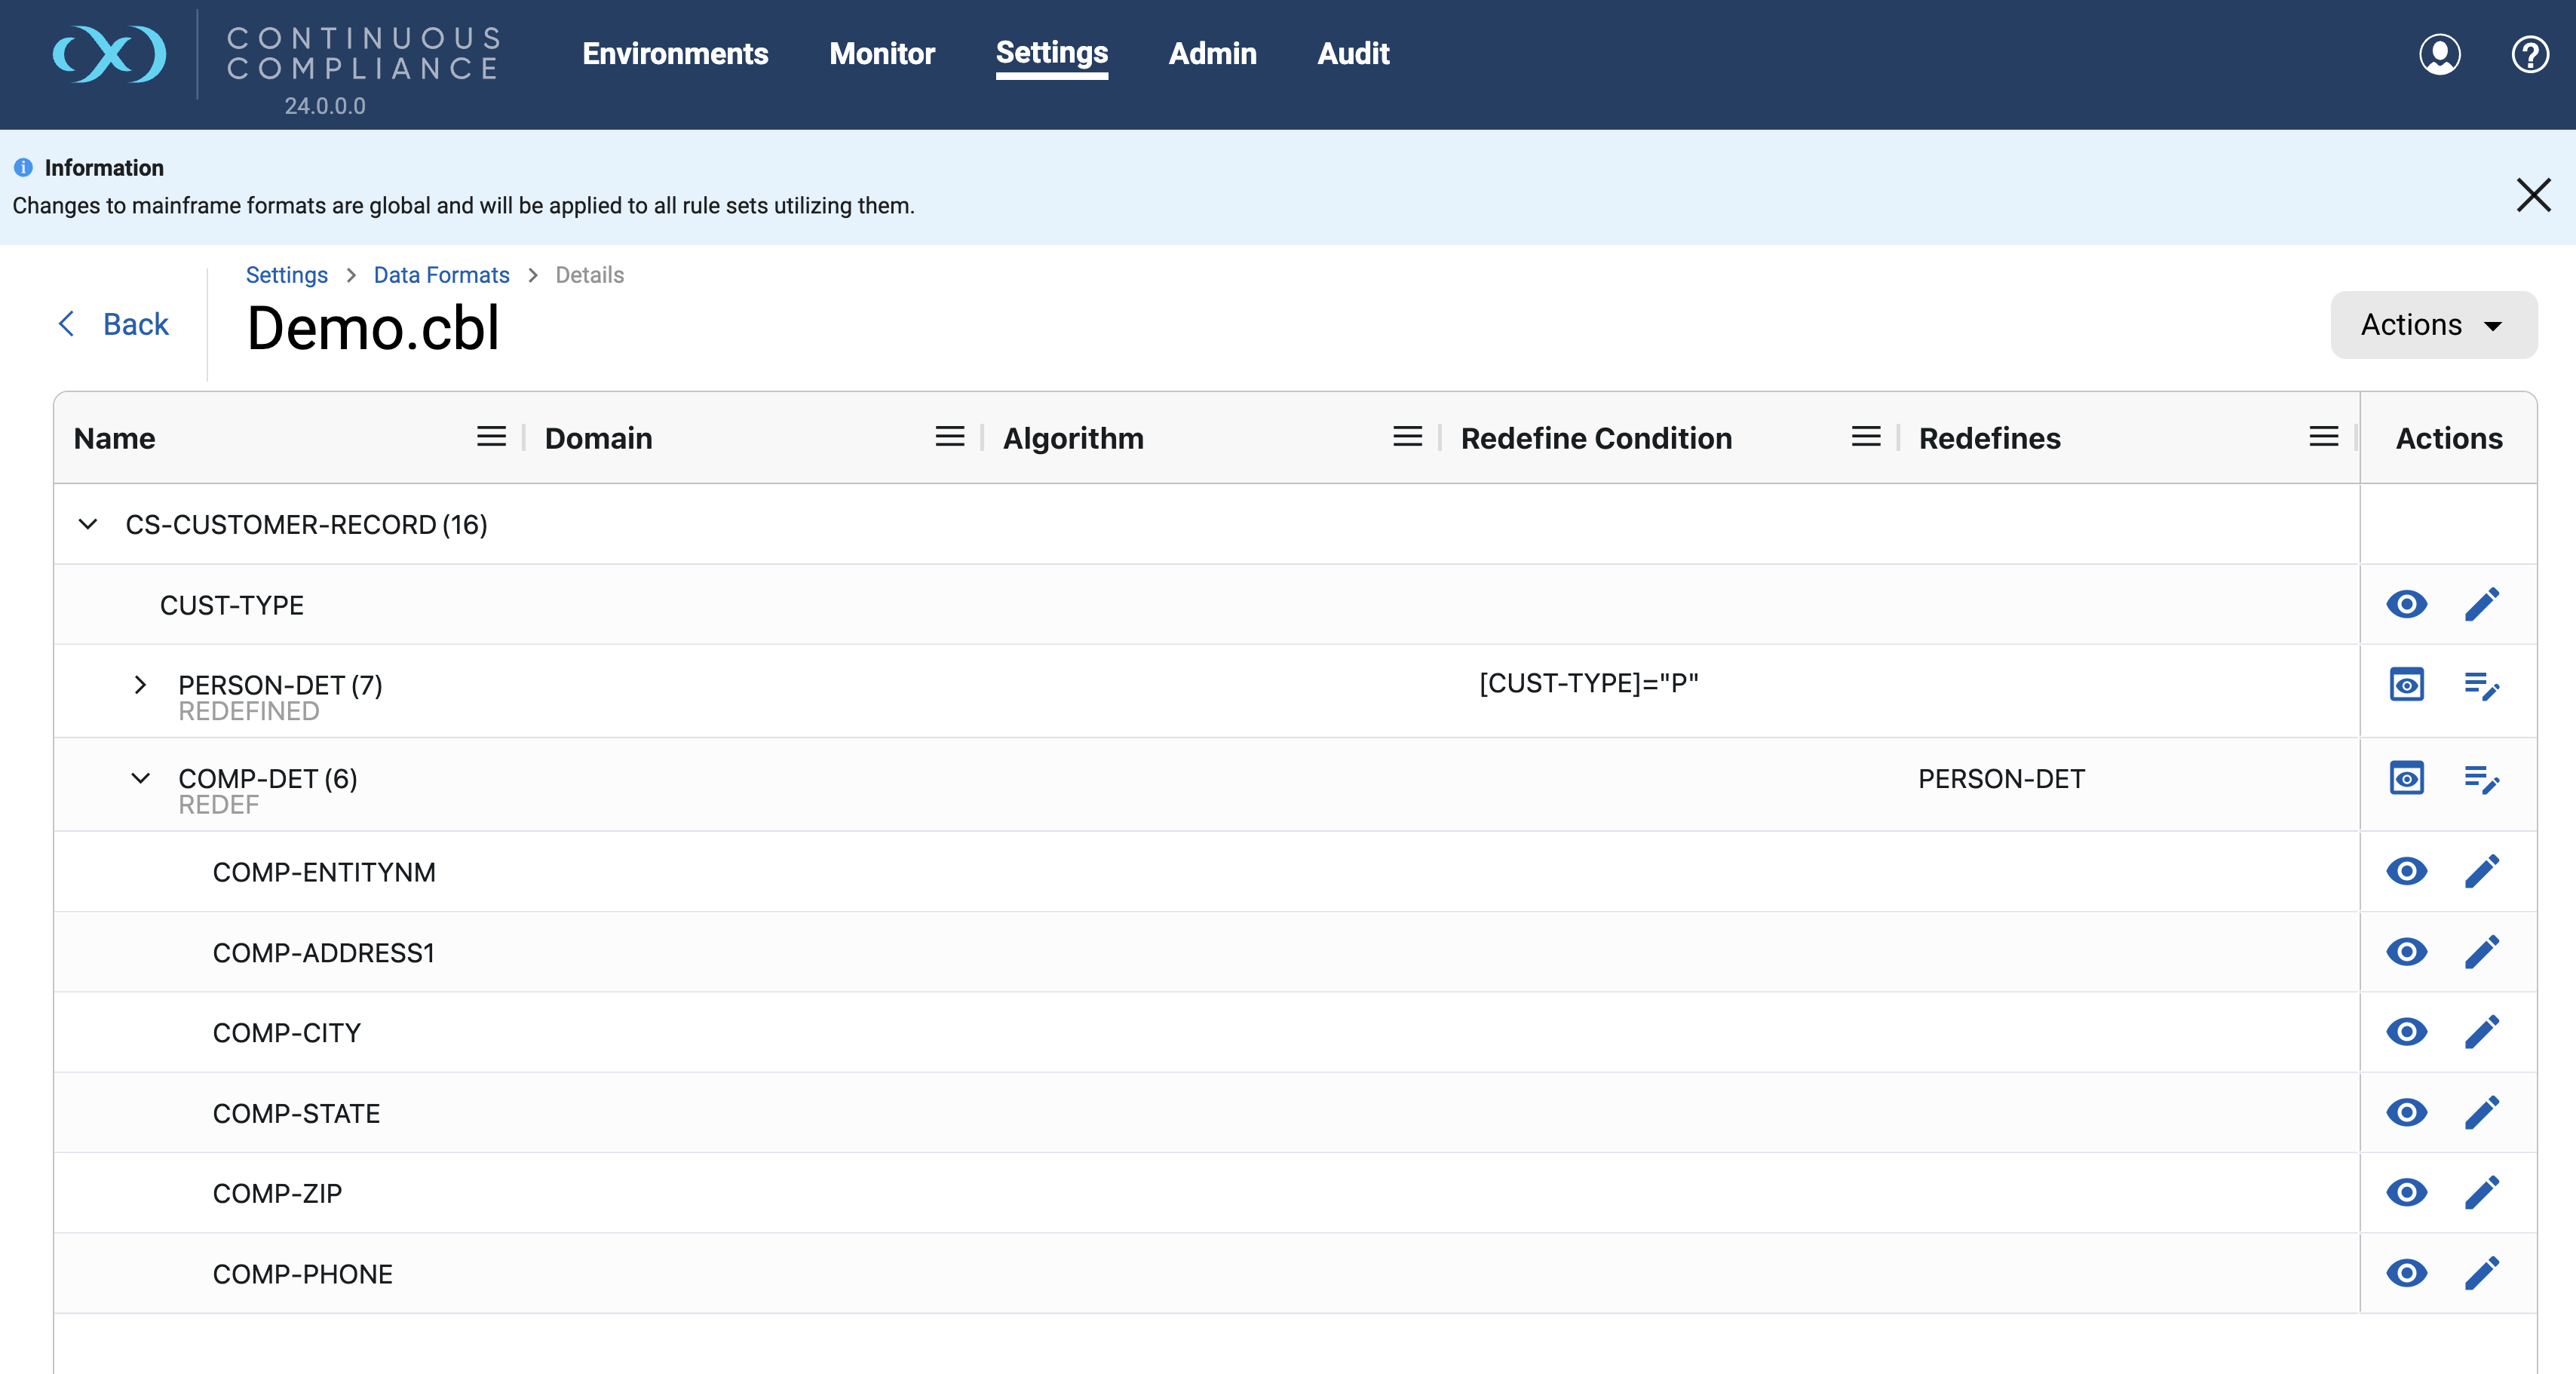This screenshot has height=1374, width=2576.
Task: Navigate to Data Formats breadcrumb
Action: tap(441, 275)
